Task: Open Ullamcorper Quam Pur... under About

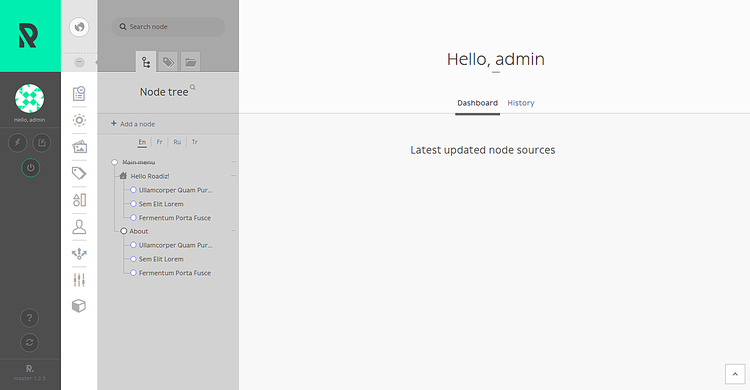Action: point(176,245)
